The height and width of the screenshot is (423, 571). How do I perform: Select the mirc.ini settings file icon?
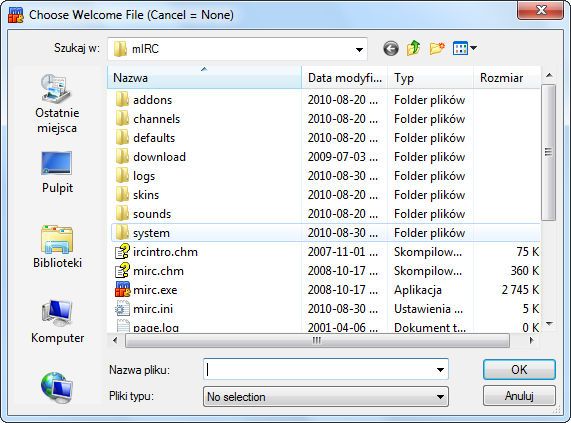(122, 308)
